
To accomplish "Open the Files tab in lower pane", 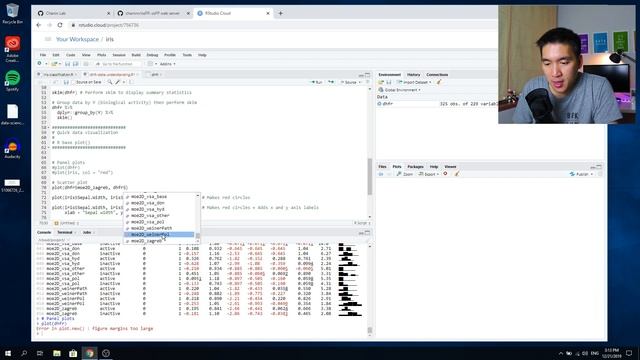I will pos(382,167).
